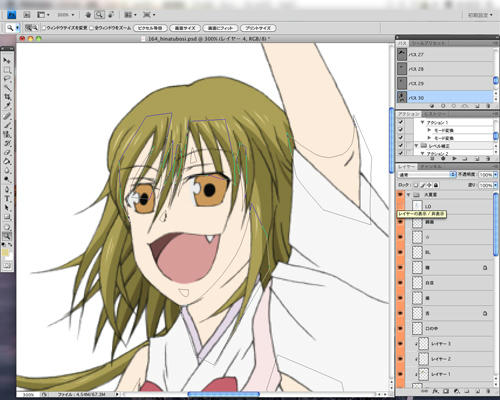Open the 初期設定 workspace switcher
This screenshot has height=400, width=500.
click(480, 15)
